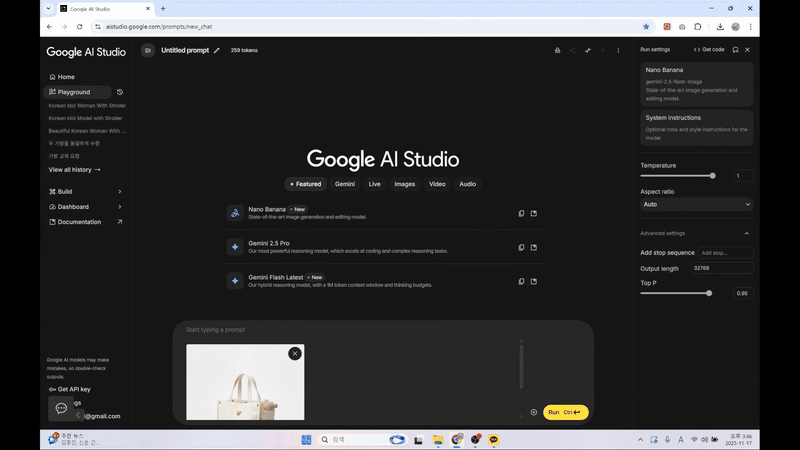Open the Aspect ratio Auto dropdown

click(696, 204)
